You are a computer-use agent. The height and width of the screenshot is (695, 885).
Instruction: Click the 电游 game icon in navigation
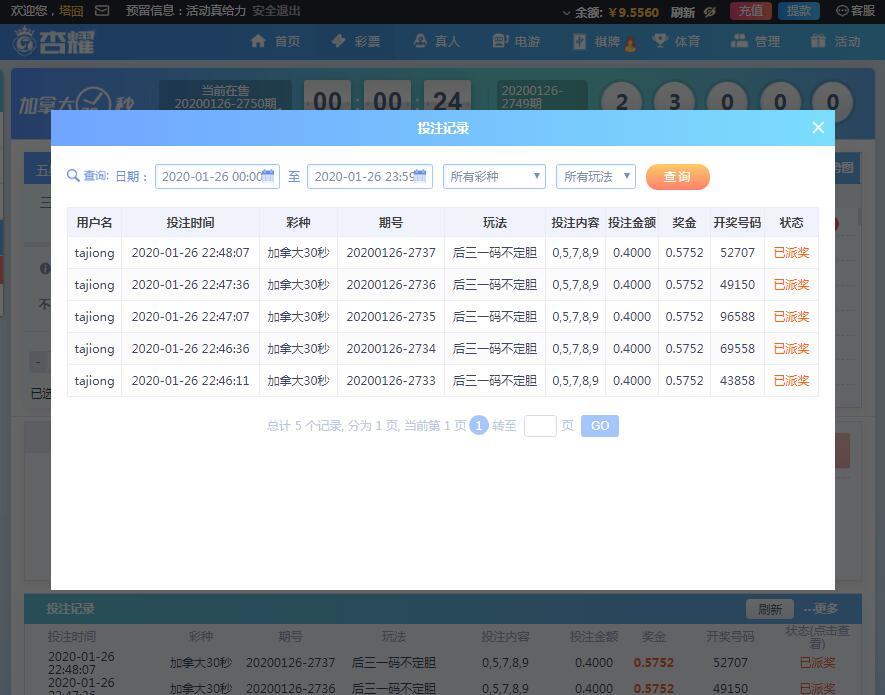pyautogui.click(x=501, y=41)
